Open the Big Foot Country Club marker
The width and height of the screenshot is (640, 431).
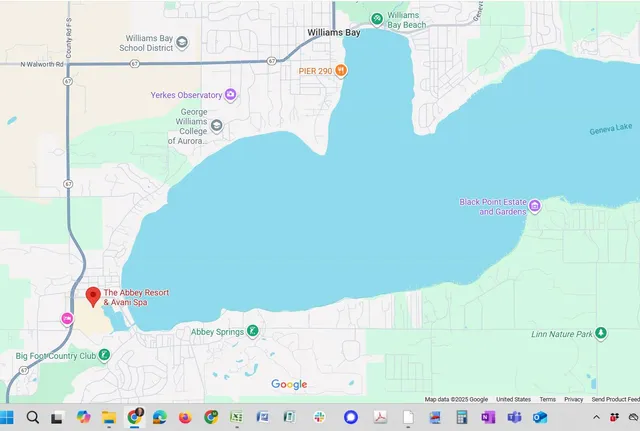coord(103,355)
